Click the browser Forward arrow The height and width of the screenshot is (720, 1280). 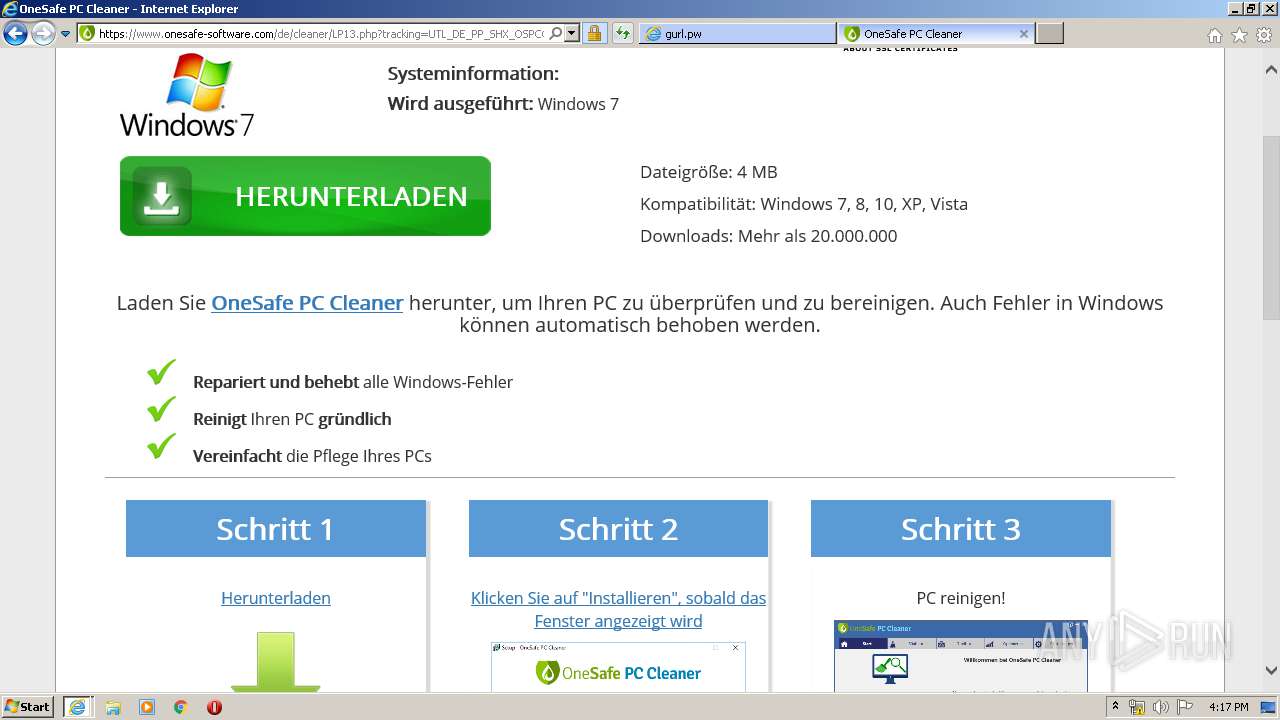43,34
